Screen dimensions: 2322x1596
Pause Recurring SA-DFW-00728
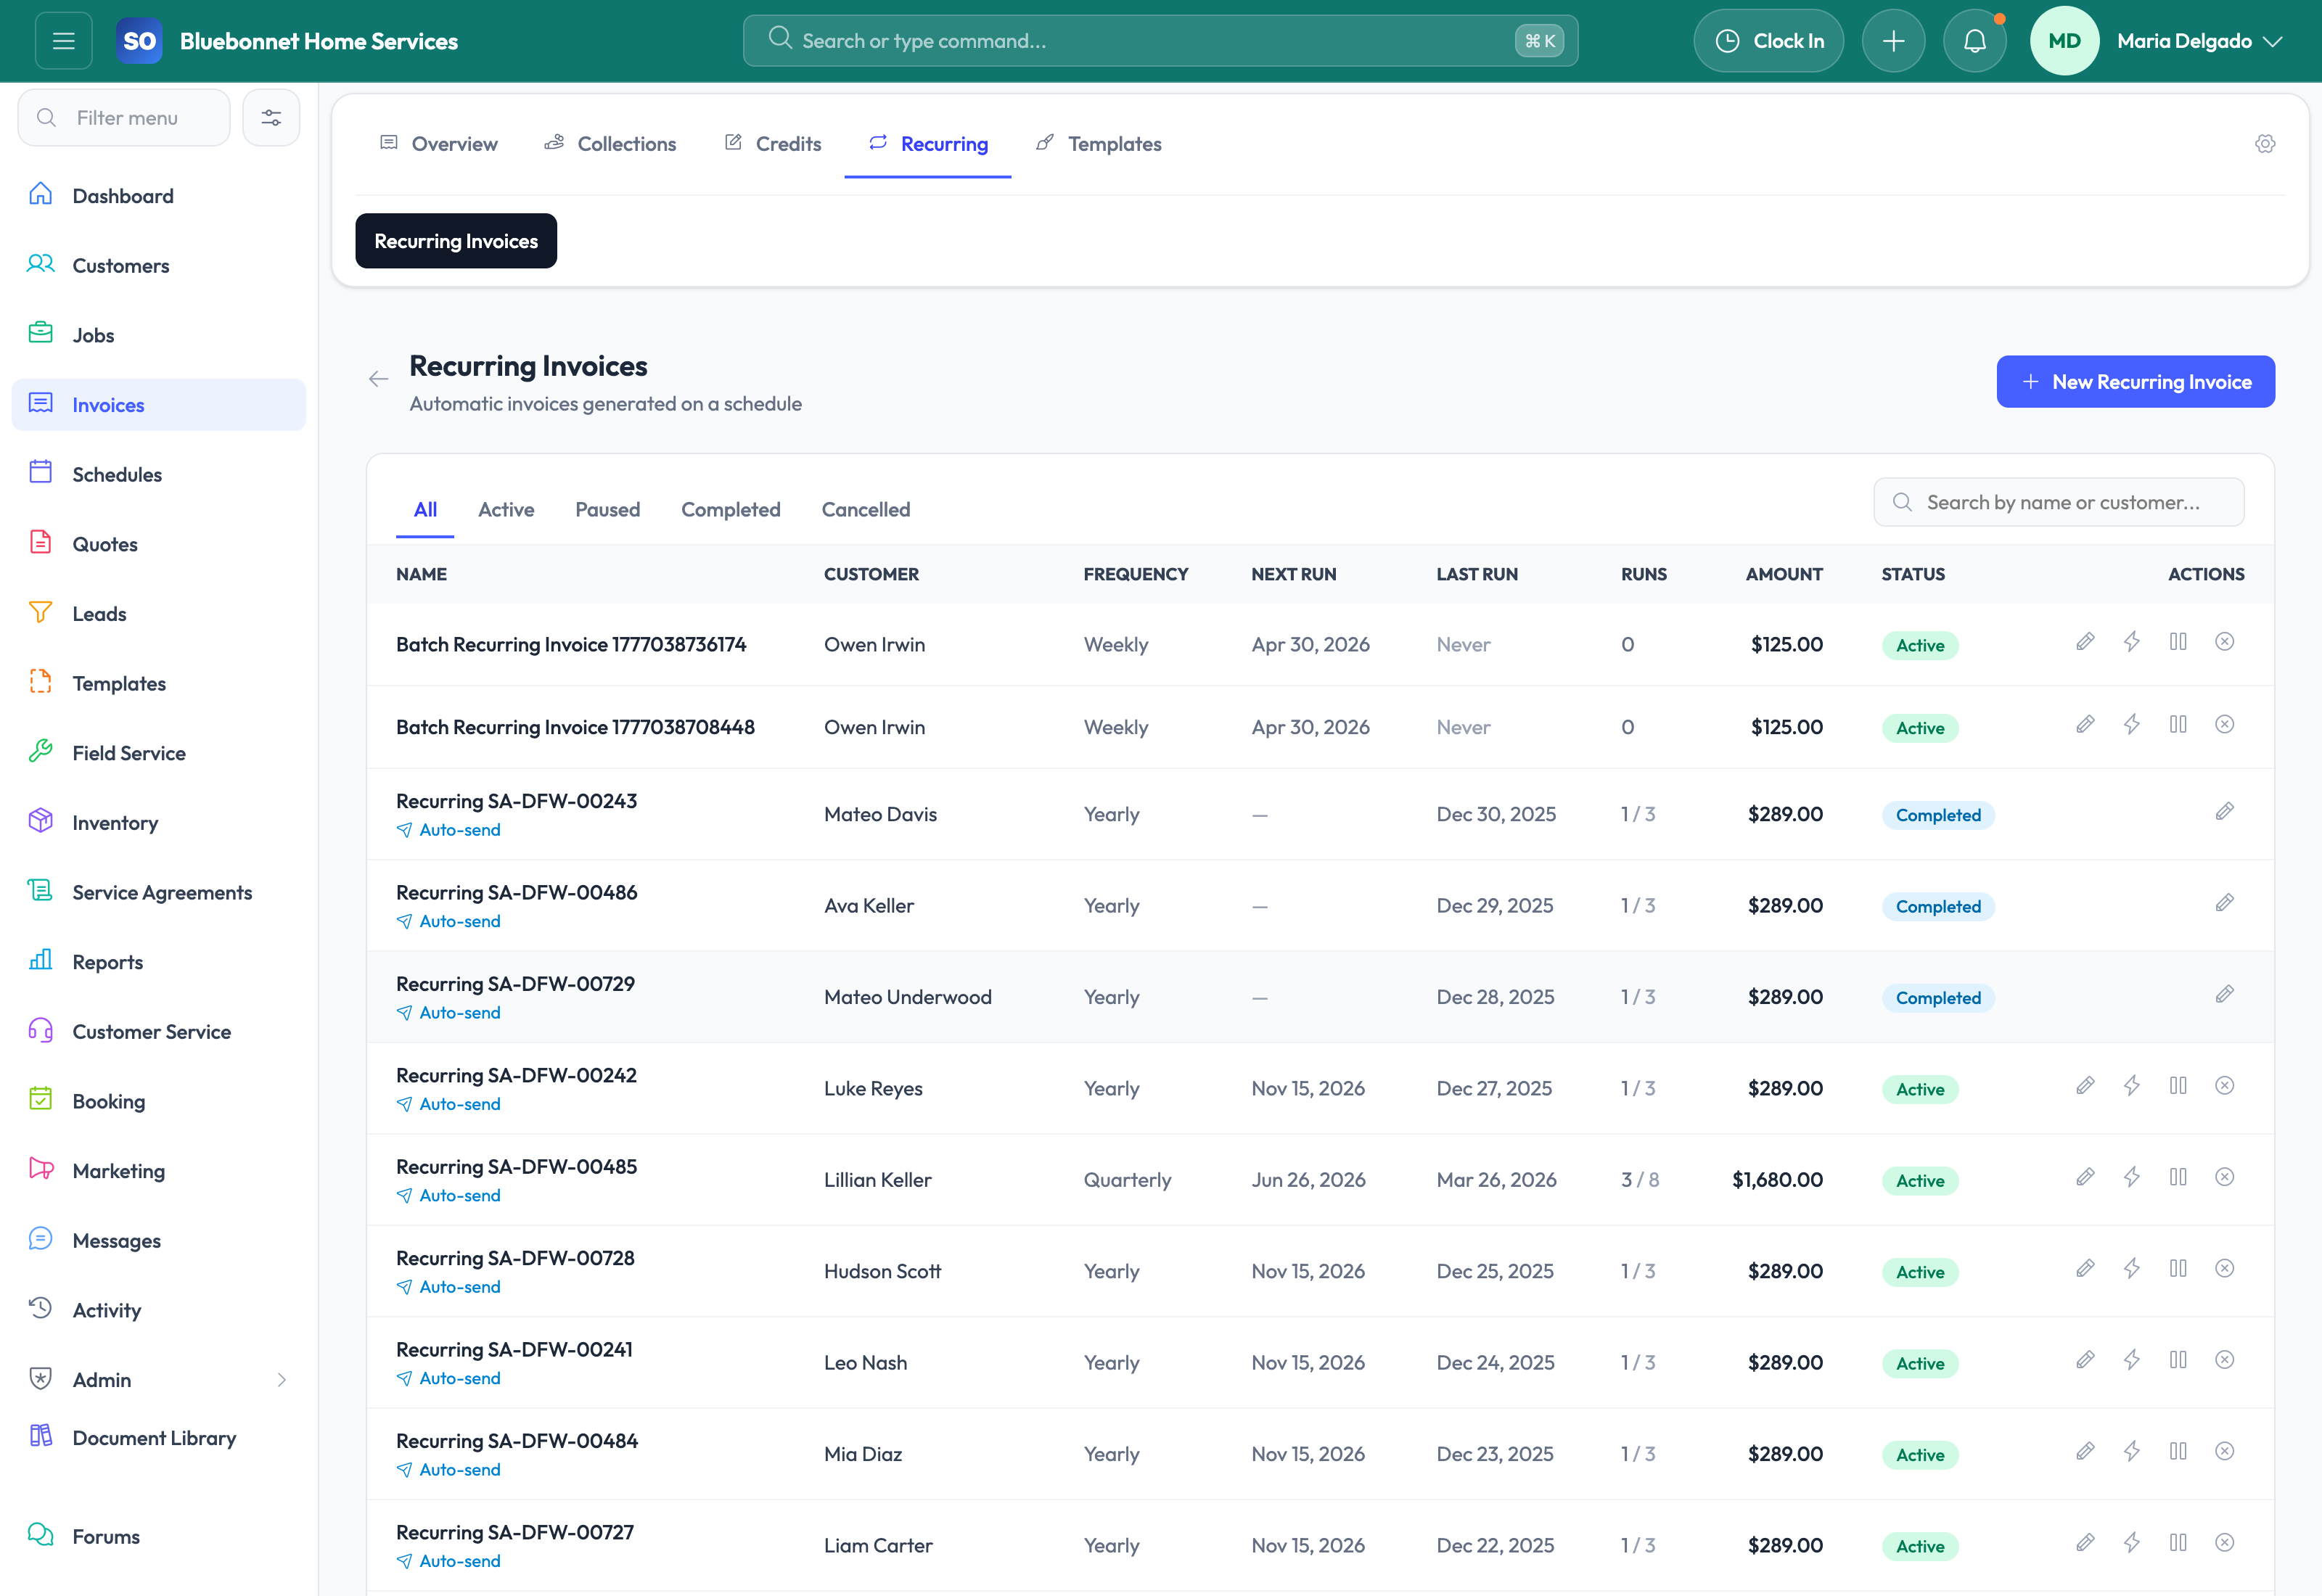[2178, 1269]
